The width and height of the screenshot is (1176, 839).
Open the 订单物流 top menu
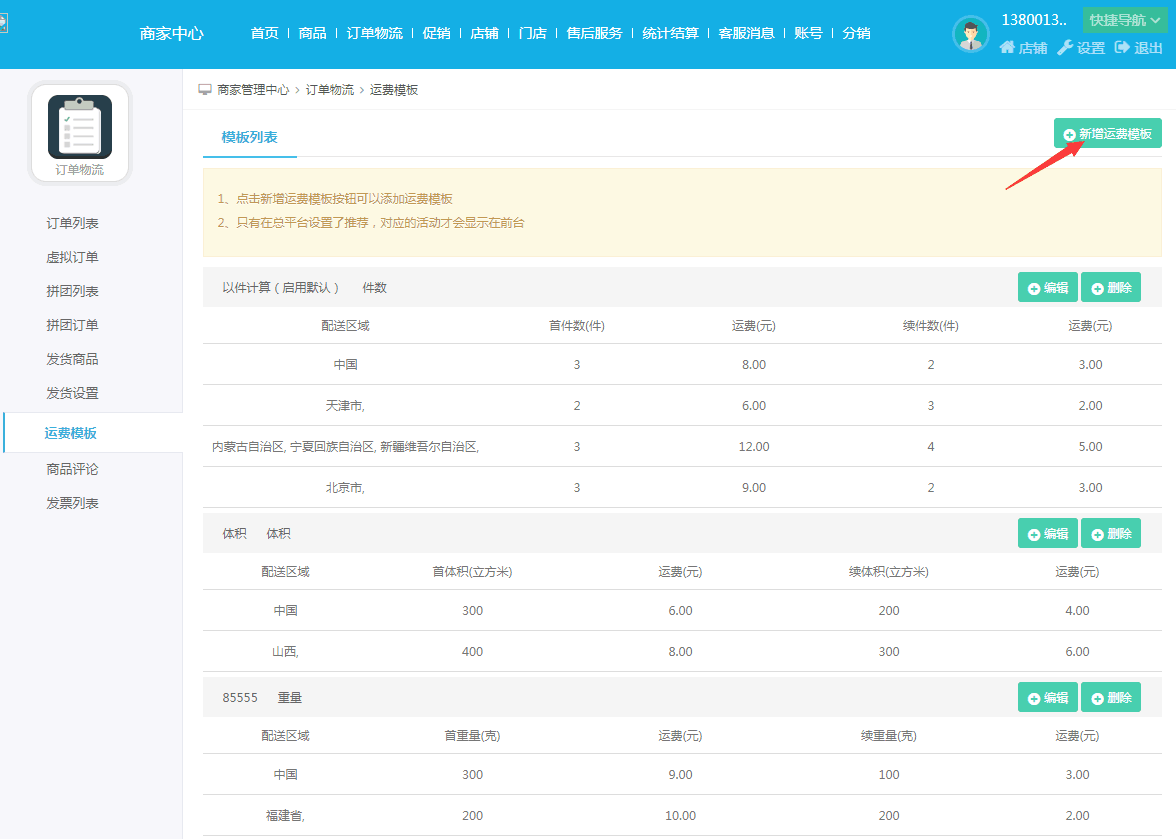click(x=374, y=33)
